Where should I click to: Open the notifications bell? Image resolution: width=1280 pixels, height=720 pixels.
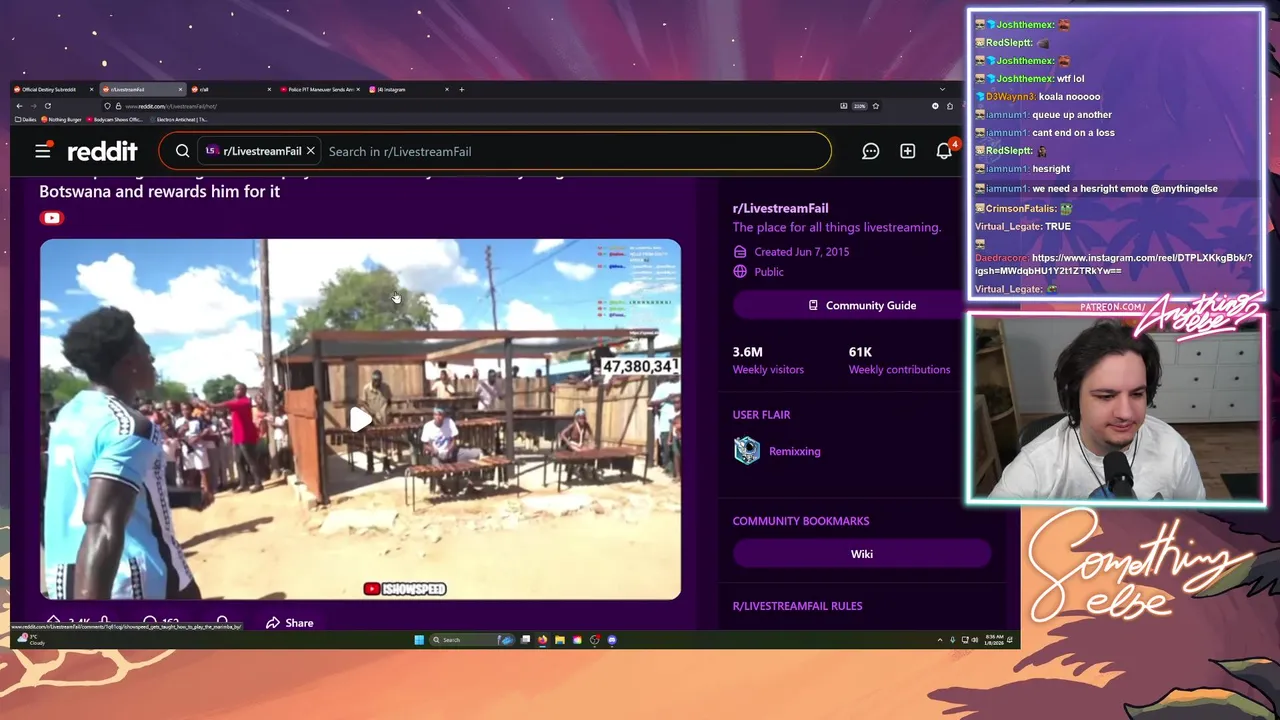944,151
